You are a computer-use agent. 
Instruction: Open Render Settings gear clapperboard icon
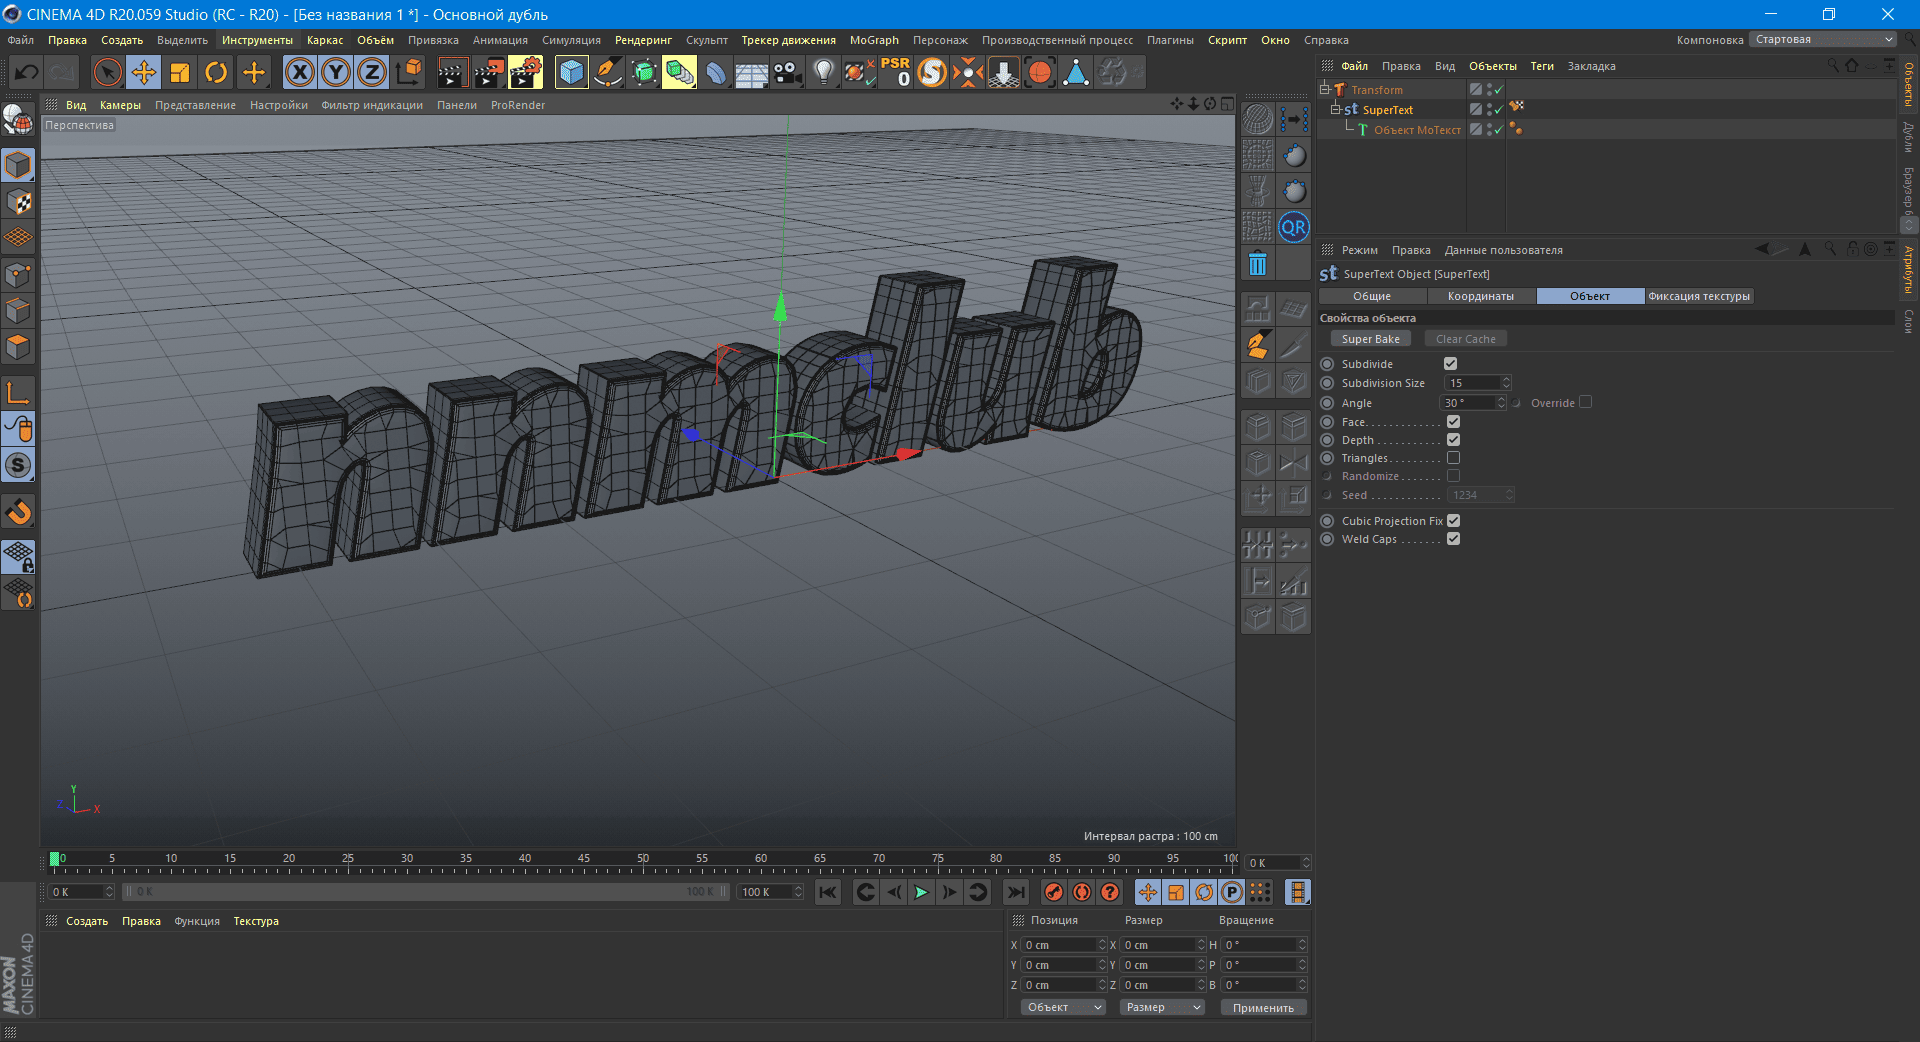pos(525,72)
